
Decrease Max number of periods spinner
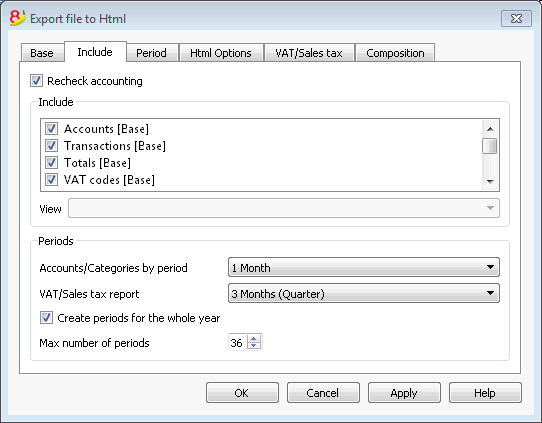[x=254, y=346]
